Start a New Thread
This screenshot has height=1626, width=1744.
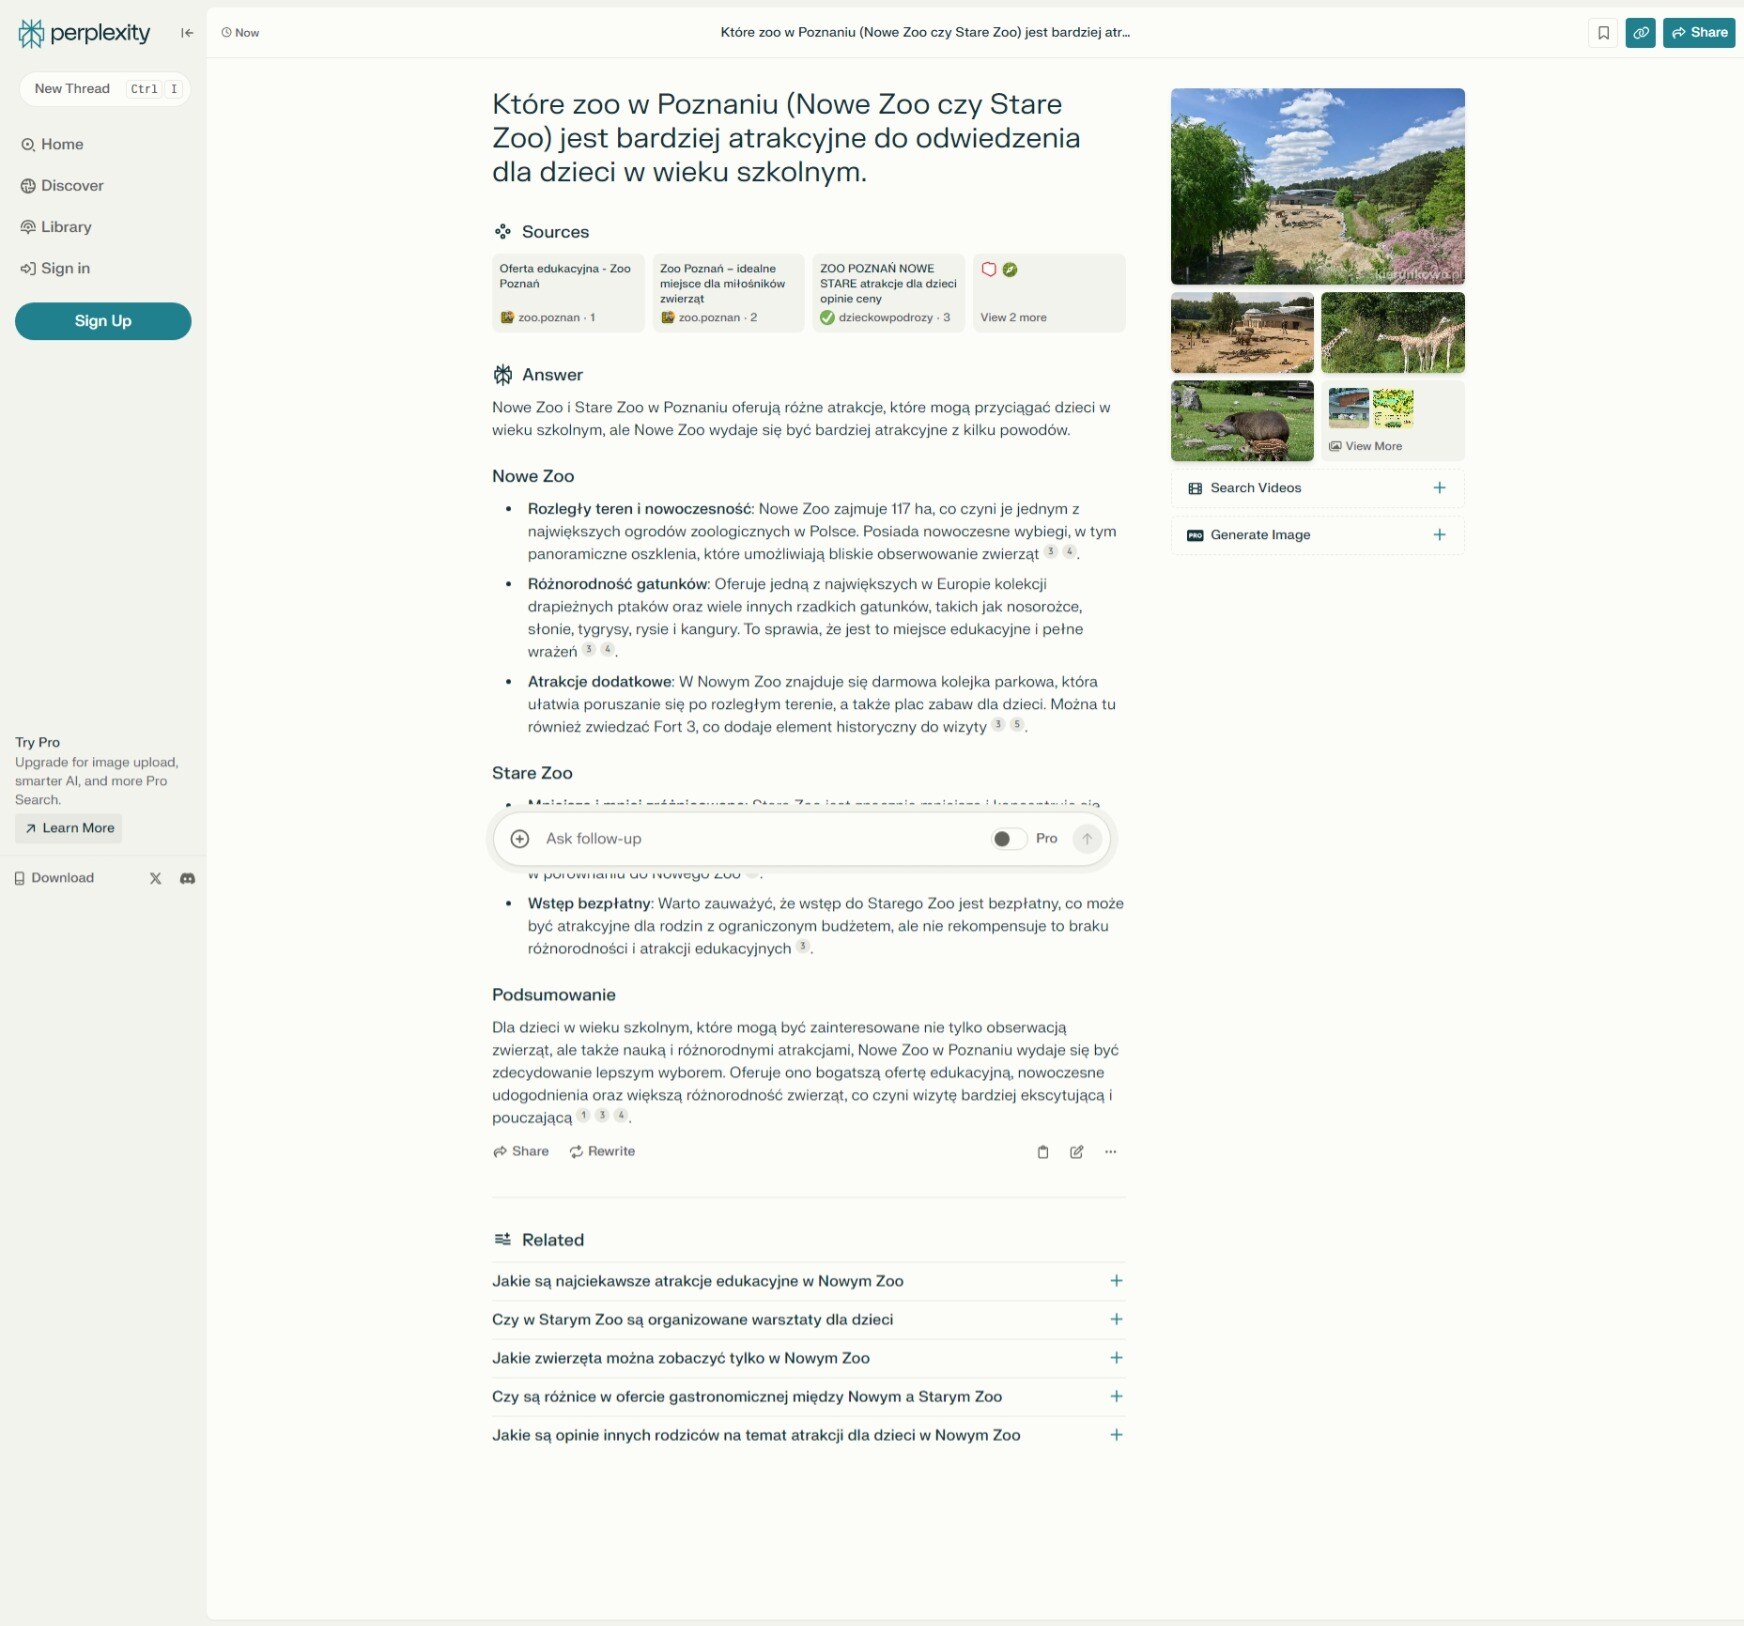click(x=104, y=89)
